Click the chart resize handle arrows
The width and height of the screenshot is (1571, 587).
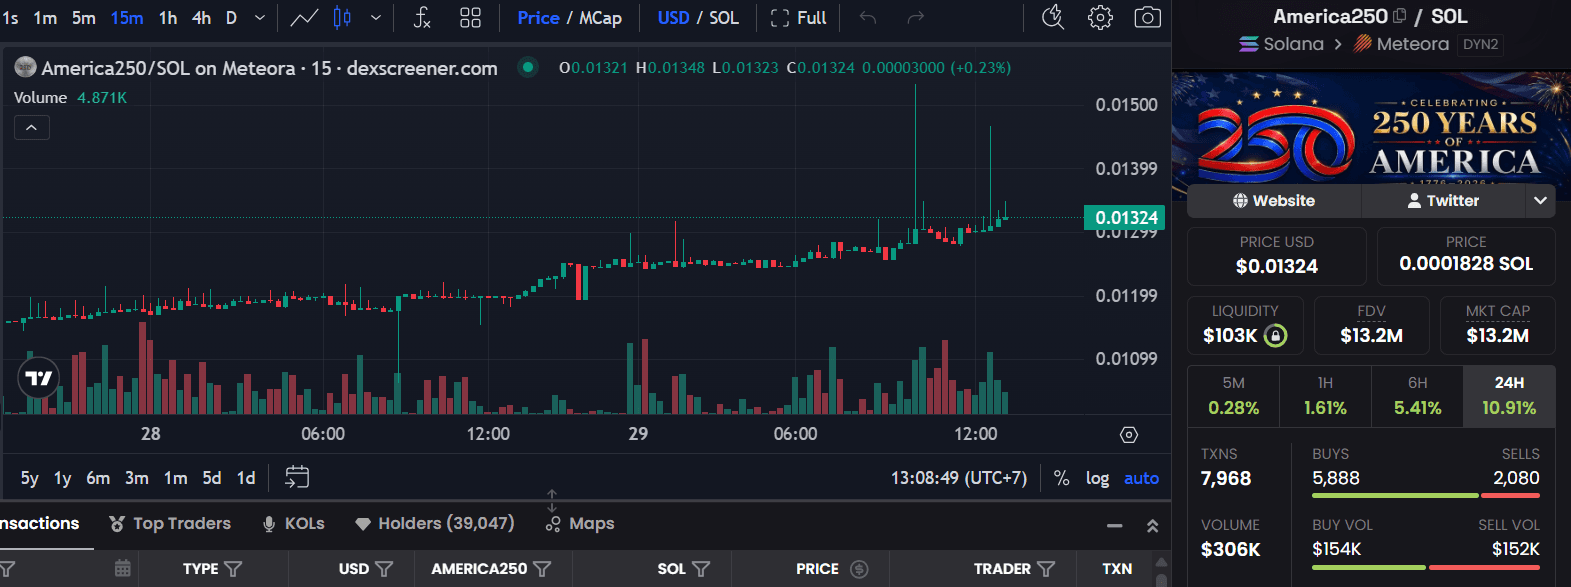(x=552, y=500)
